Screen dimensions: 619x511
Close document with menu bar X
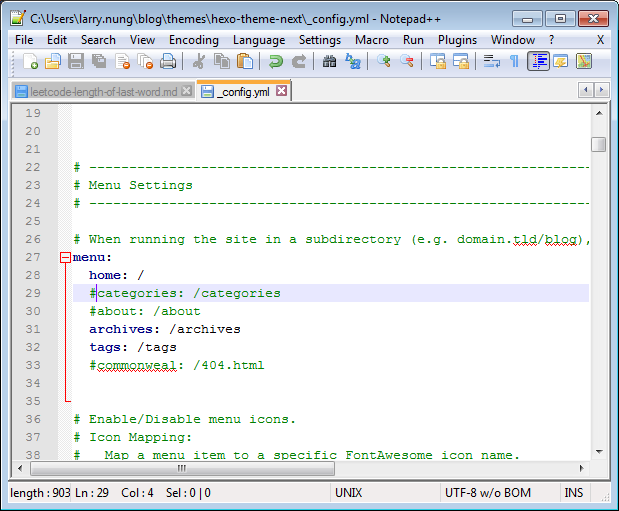(x=600, y=40)
